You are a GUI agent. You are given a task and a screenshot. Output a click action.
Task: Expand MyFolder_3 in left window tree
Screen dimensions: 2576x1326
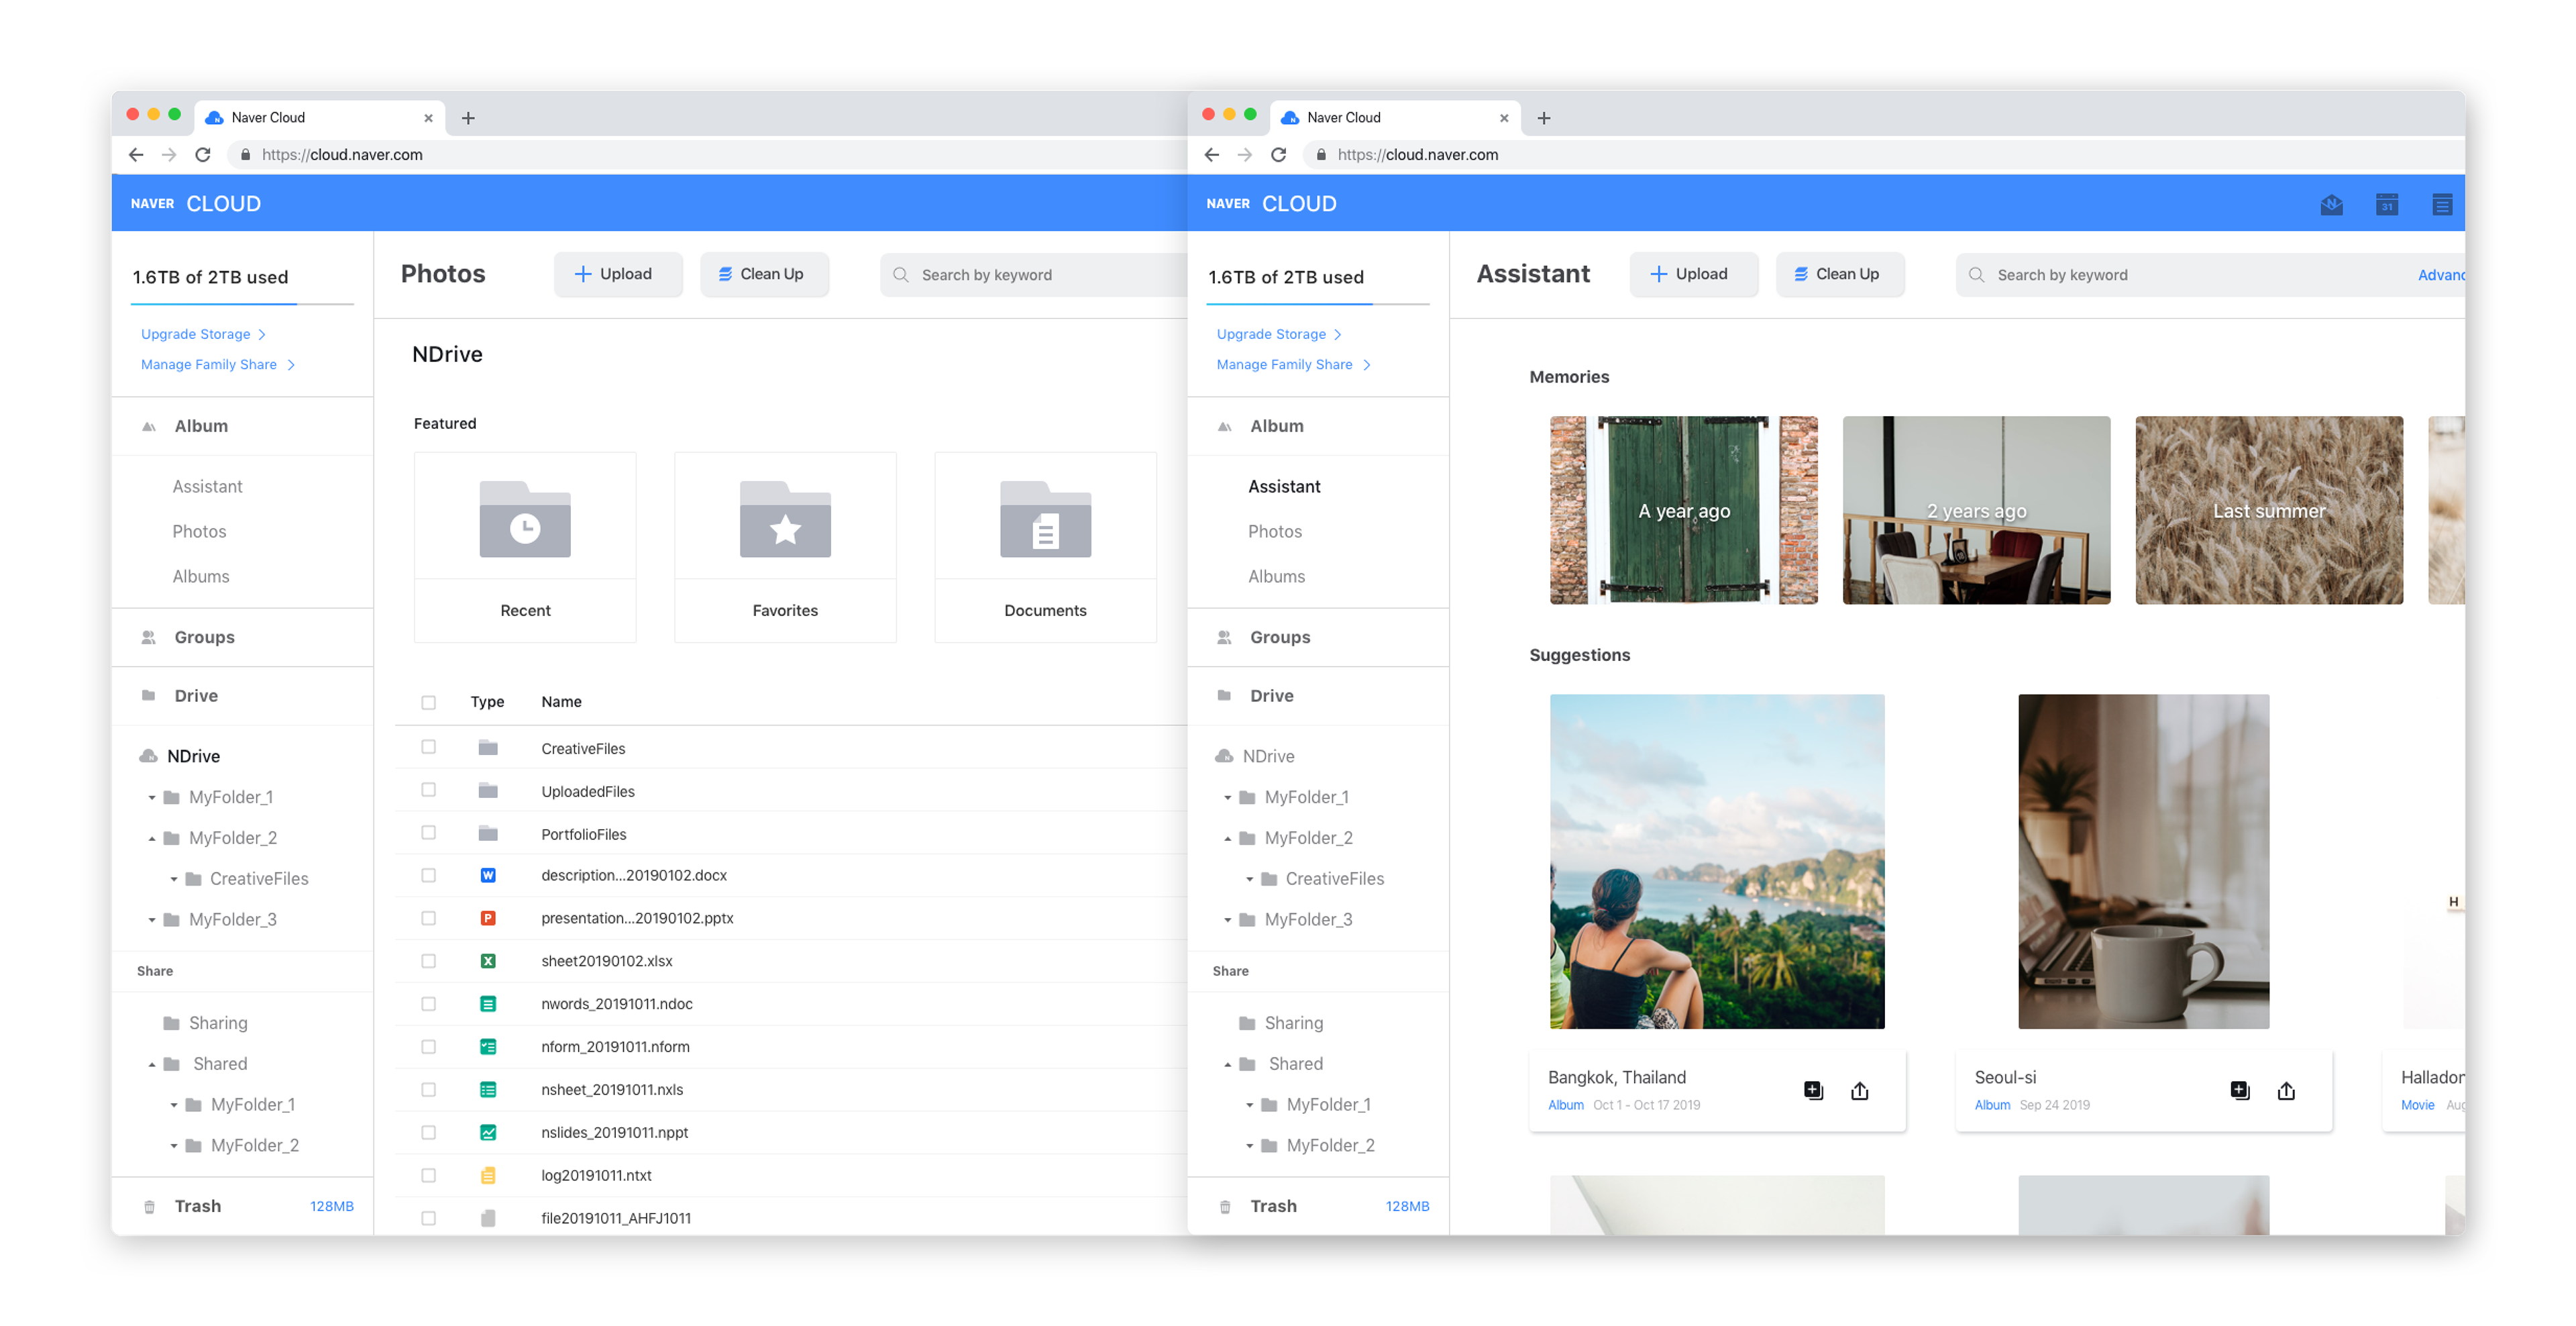pos(152,920)
